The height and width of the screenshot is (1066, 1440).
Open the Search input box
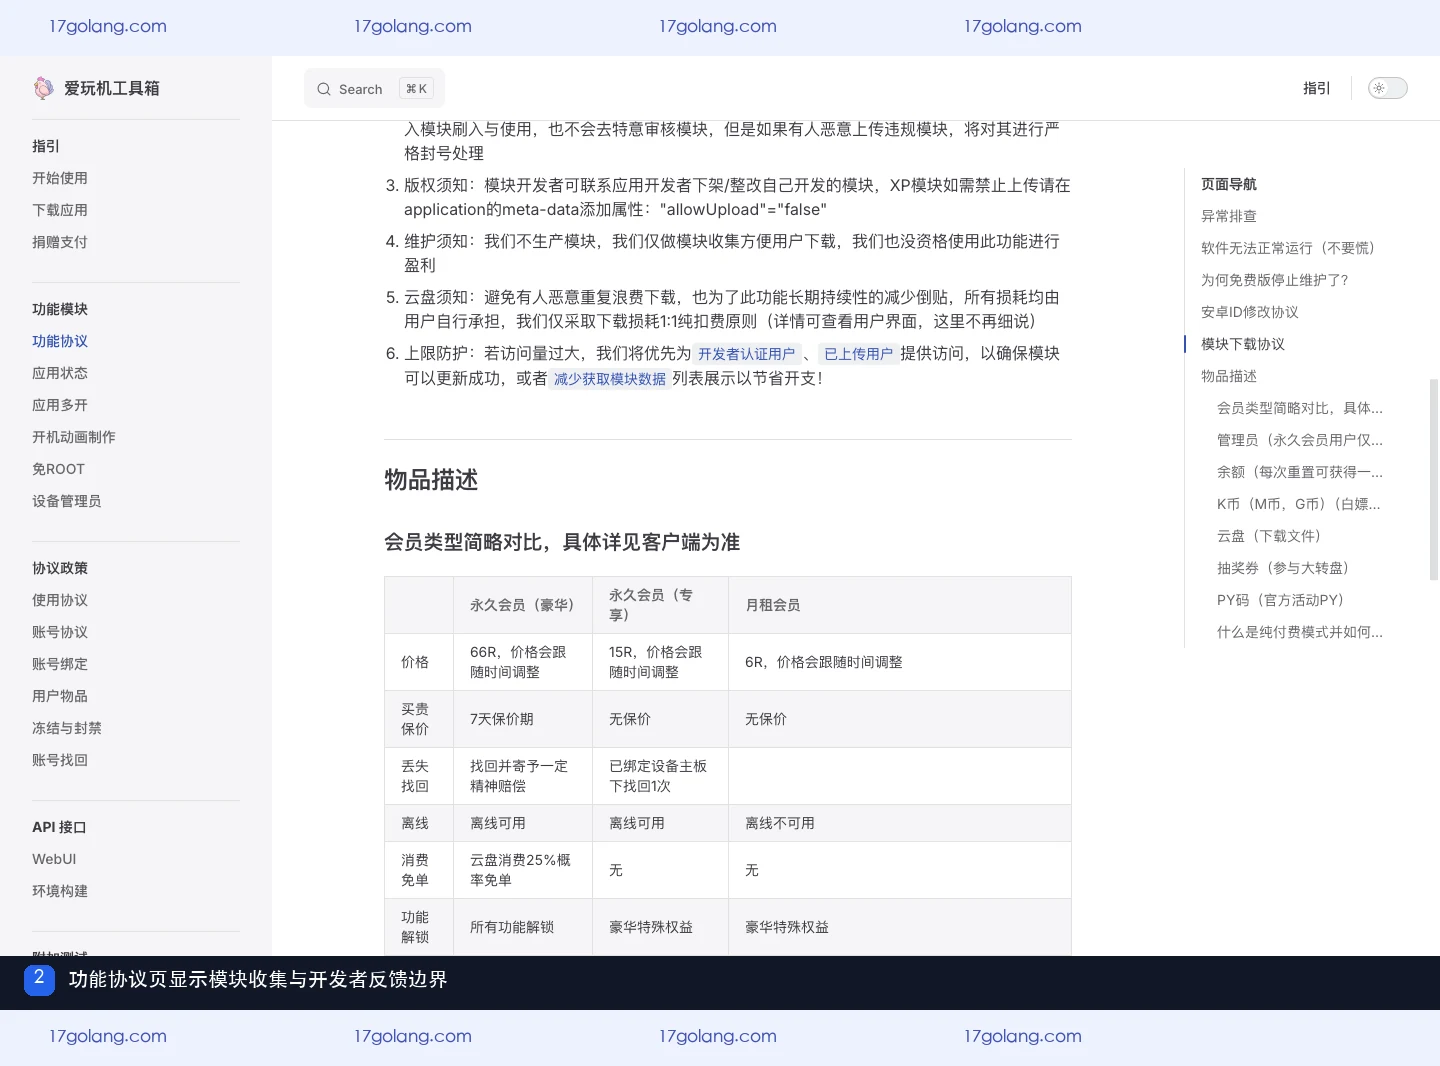374,89
